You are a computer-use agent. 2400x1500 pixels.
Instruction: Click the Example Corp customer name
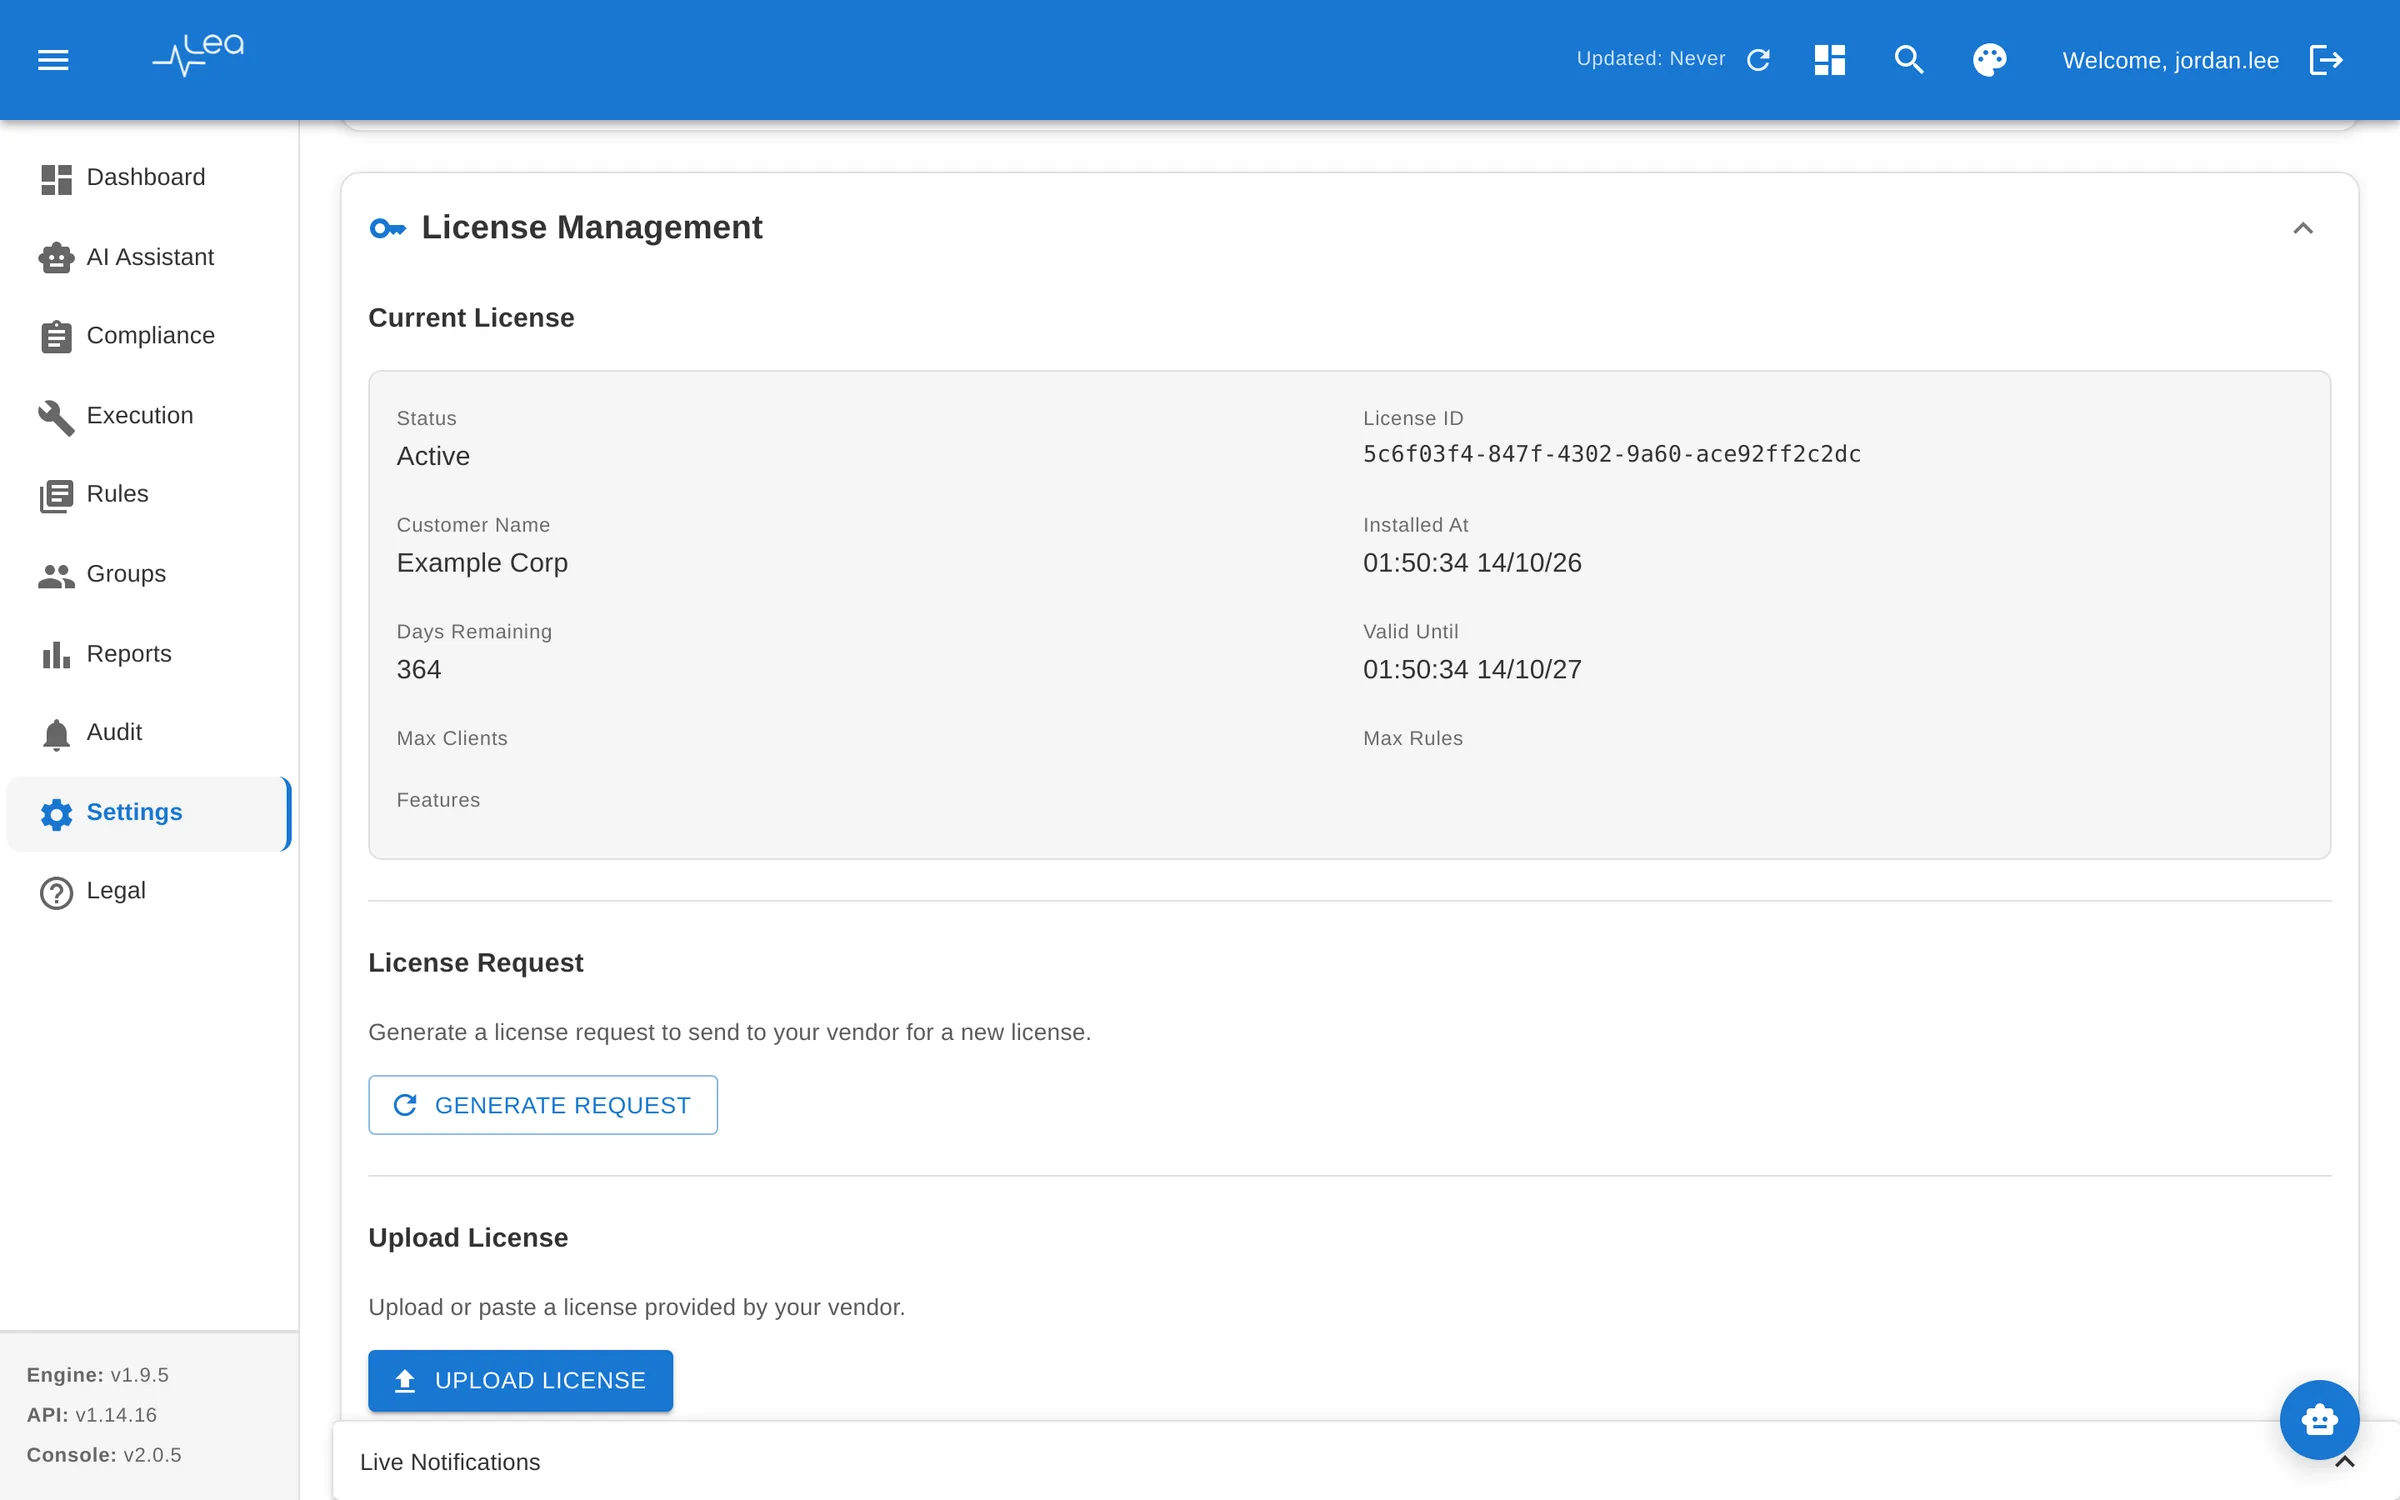coord(482,563)
